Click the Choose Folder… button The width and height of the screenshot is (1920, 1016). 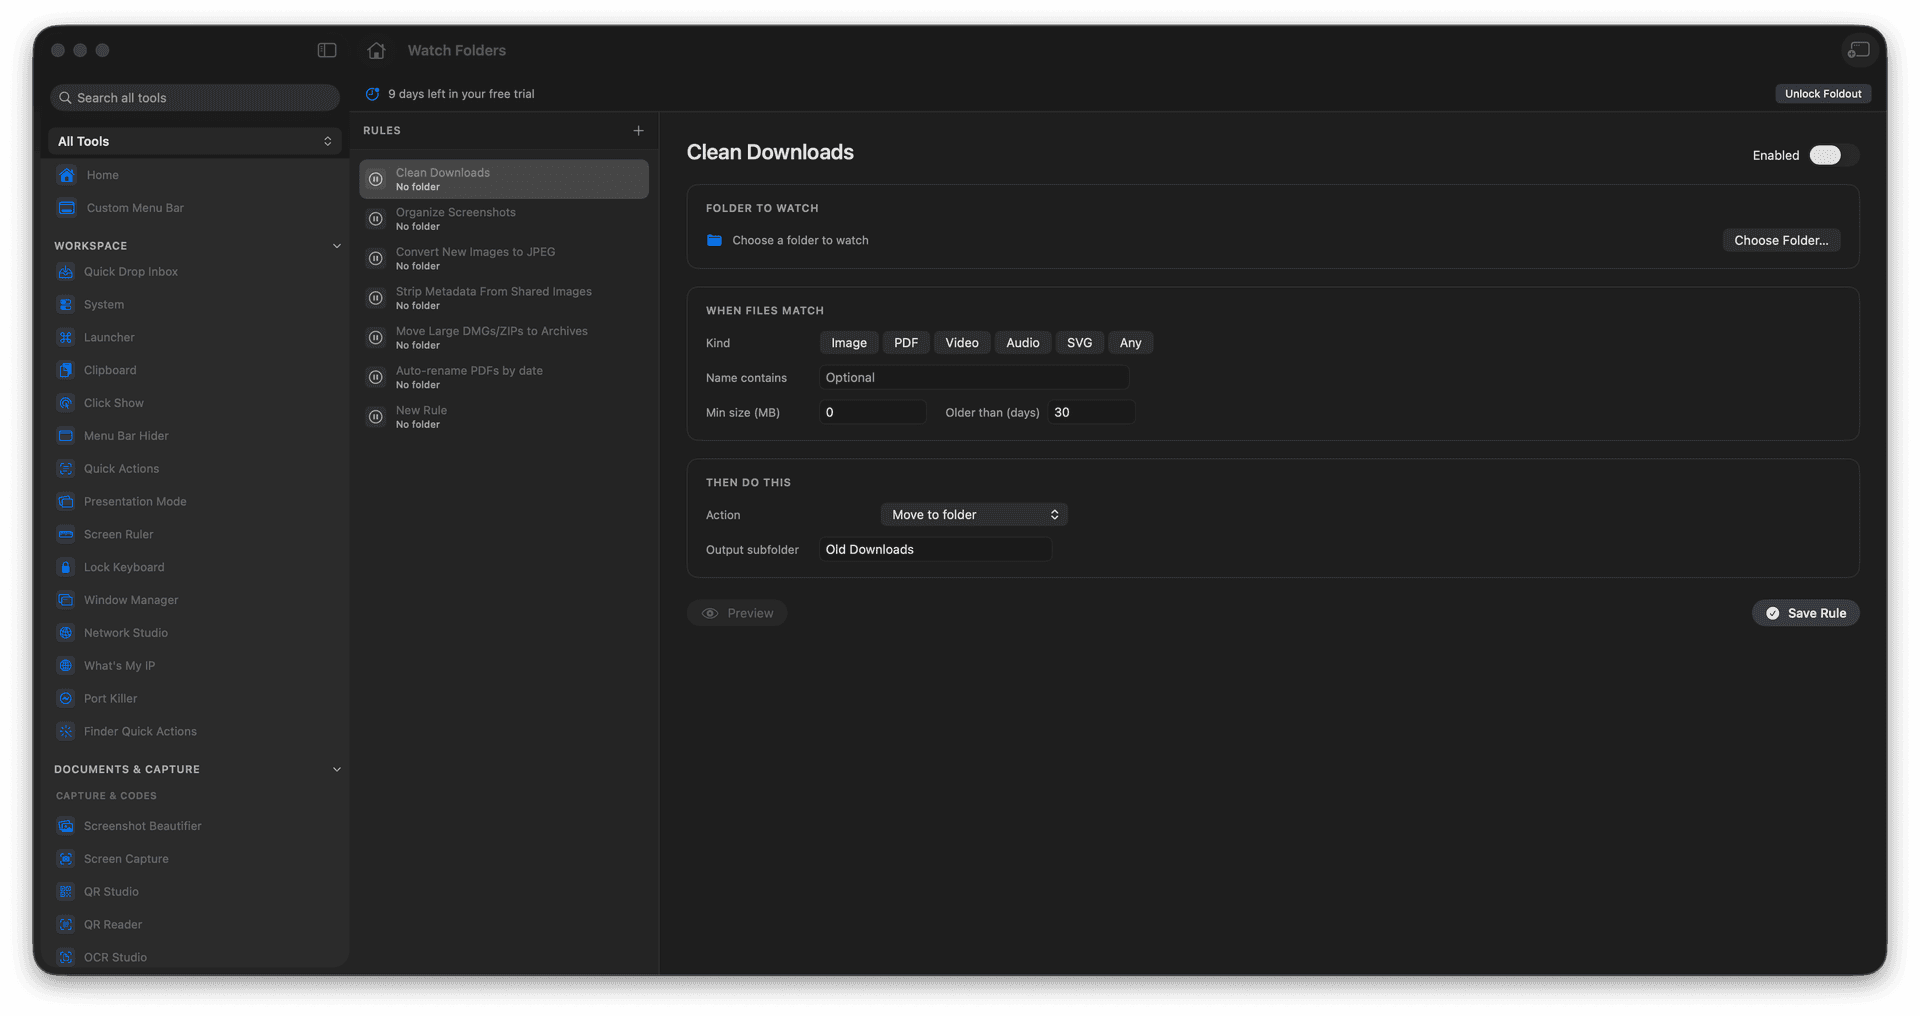coord(1781,241)
